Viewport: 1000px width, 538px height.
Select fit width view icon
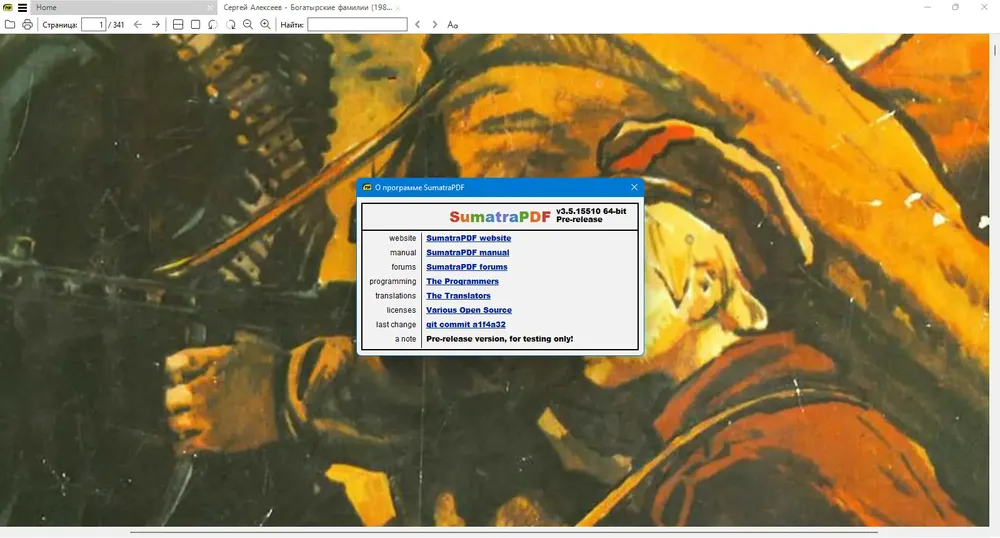click(x=178, y=24)
